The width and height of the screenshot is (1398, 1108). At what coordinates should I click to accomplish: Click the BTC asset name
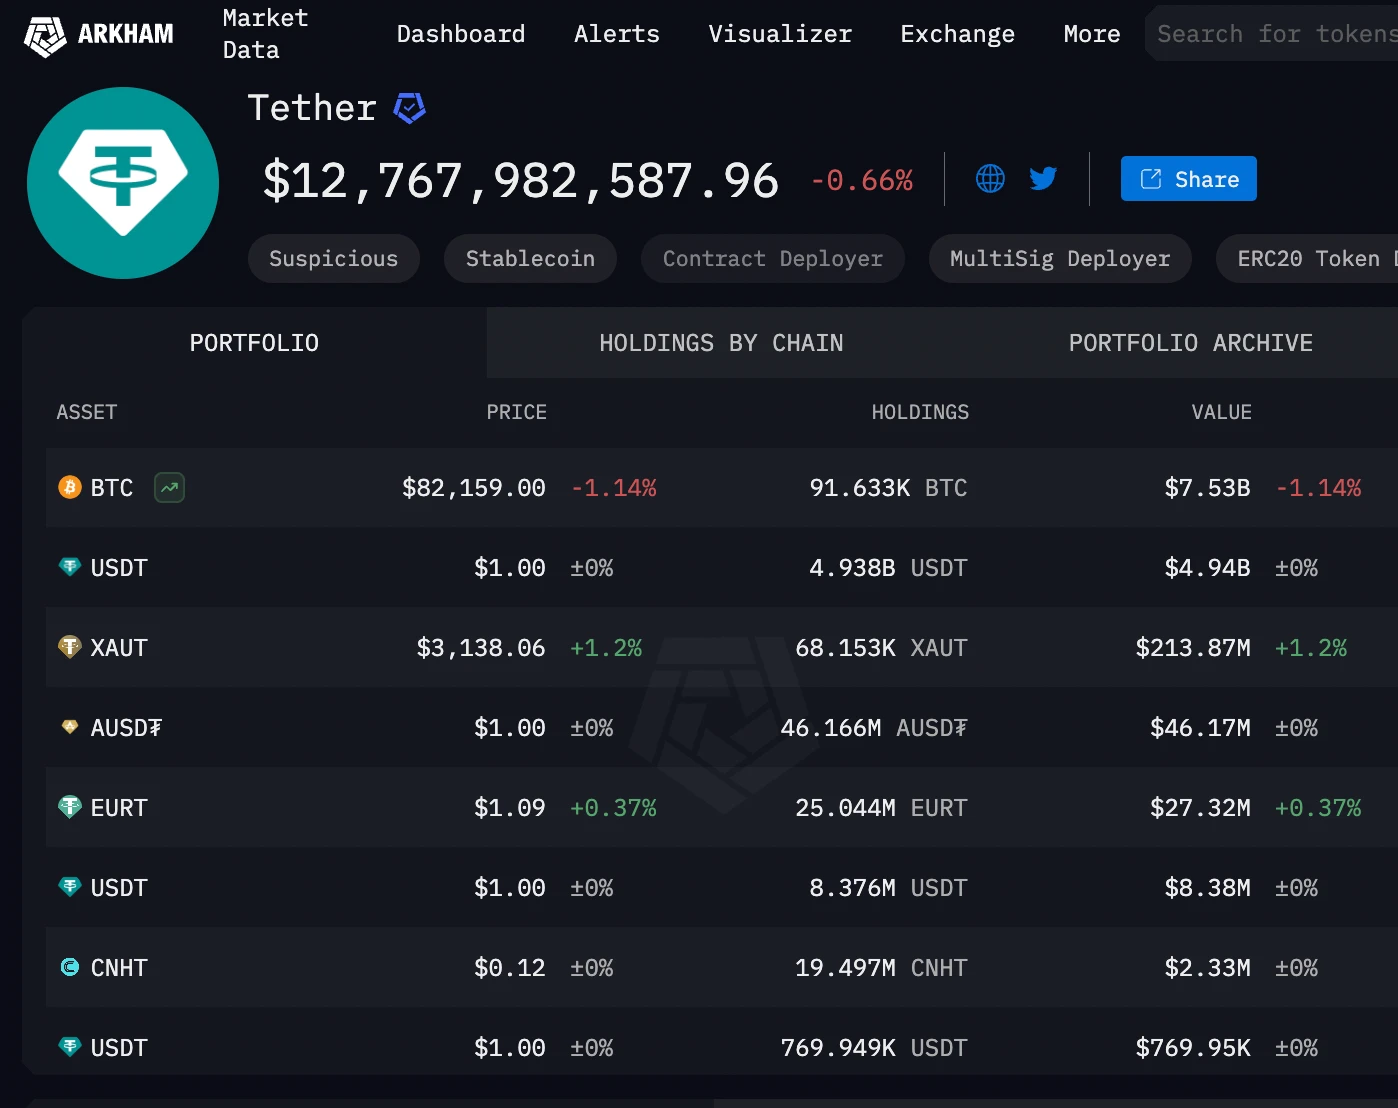(x=112, y=488)
